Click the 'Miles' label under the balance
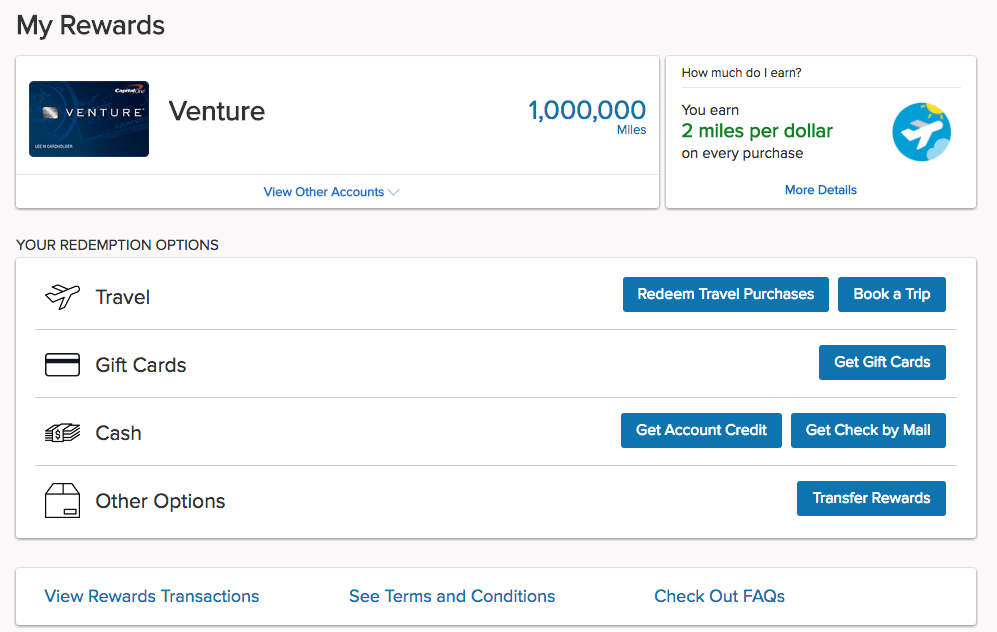The image size is (997, 632). point(631,130)
